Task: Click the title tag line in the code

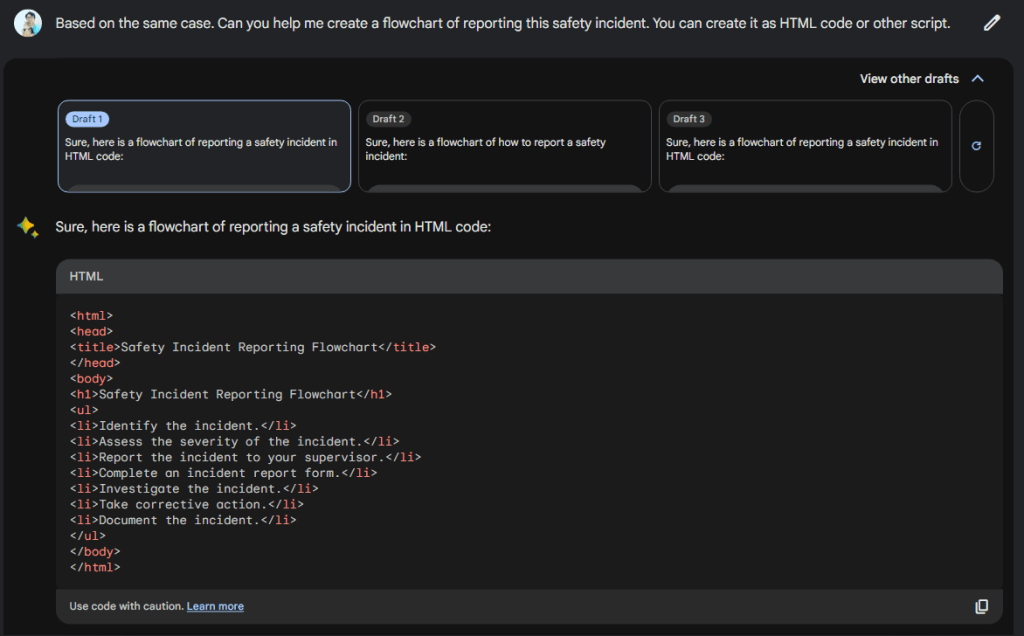Action: click(253, 347)
